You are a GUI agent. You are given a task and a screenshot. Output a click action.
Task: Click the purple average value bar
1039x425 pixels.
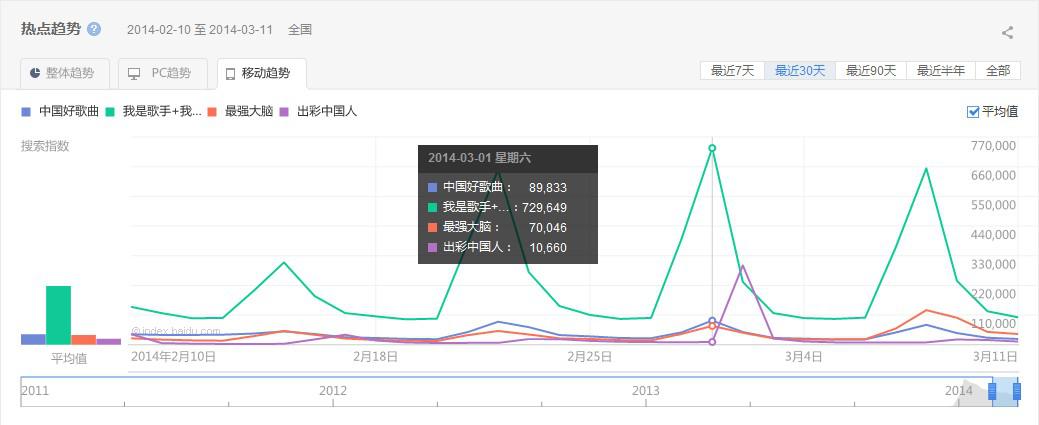tap(109, 341)
